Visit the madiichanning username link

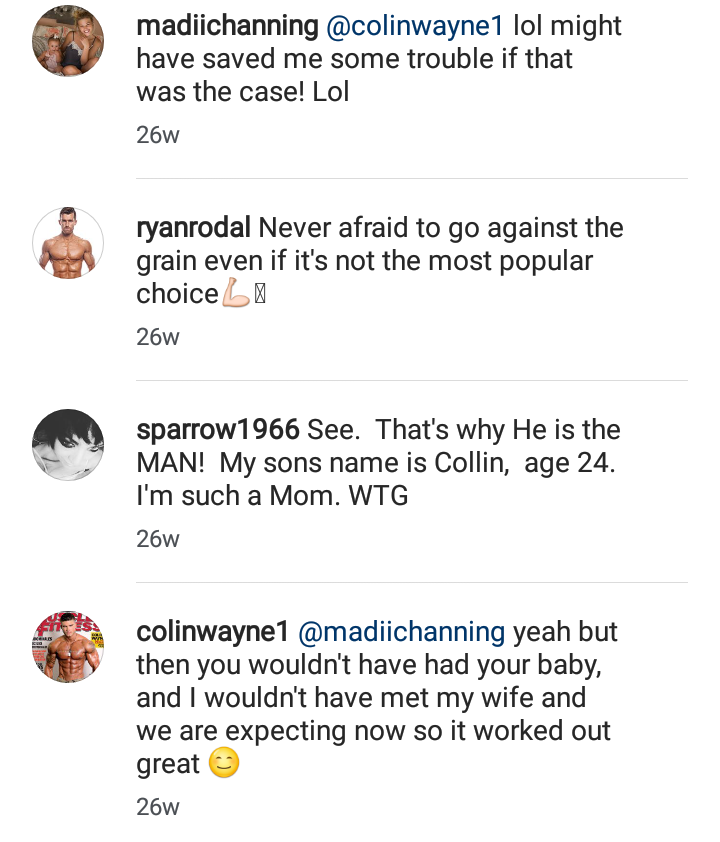click(227, 26)
